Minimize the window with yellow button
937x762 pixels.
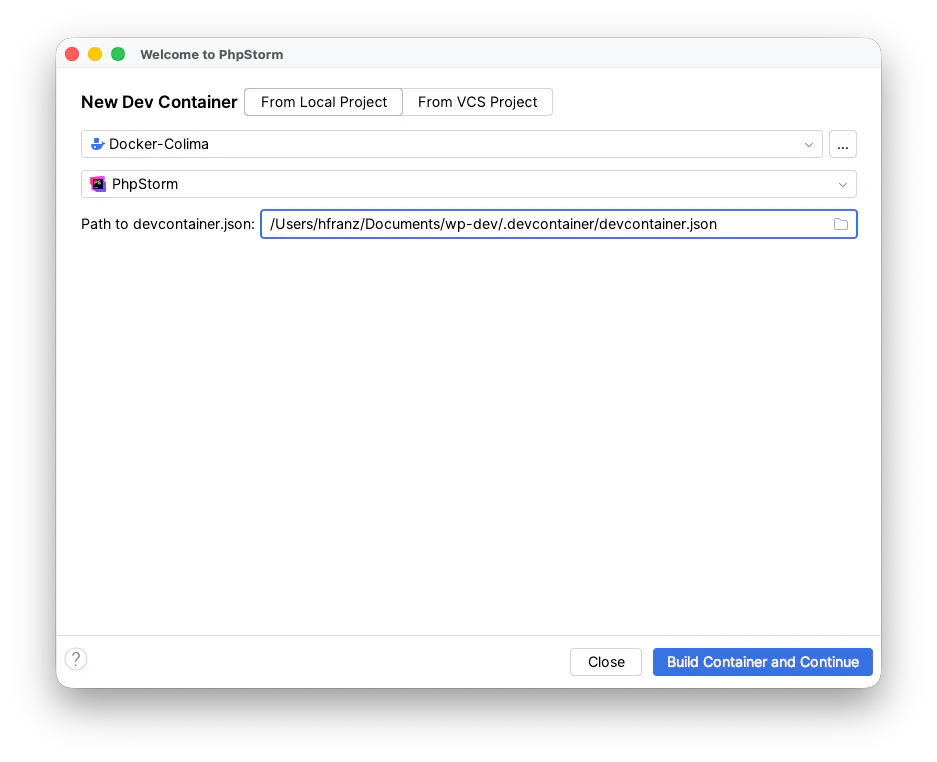pos(95,54)
